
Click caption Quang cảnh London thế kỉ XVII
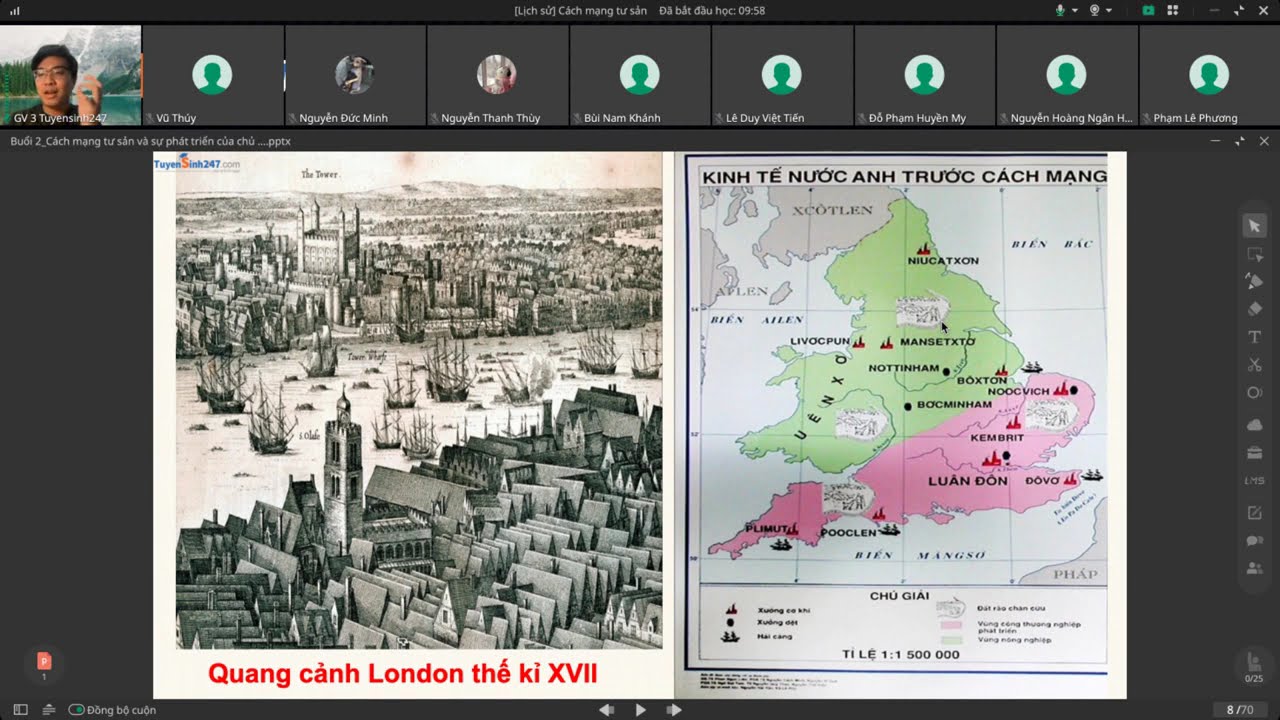402,674
